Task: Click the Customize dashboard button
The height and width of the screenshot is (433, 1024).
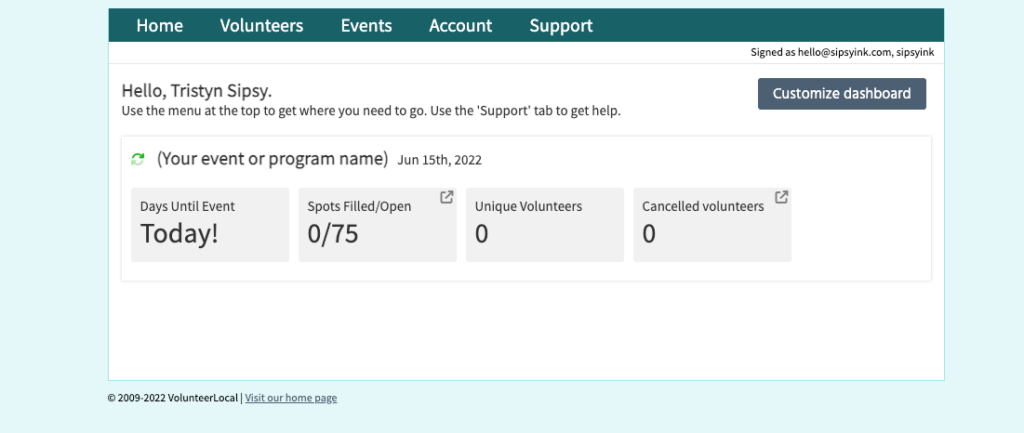Action: tap(842, 93)
